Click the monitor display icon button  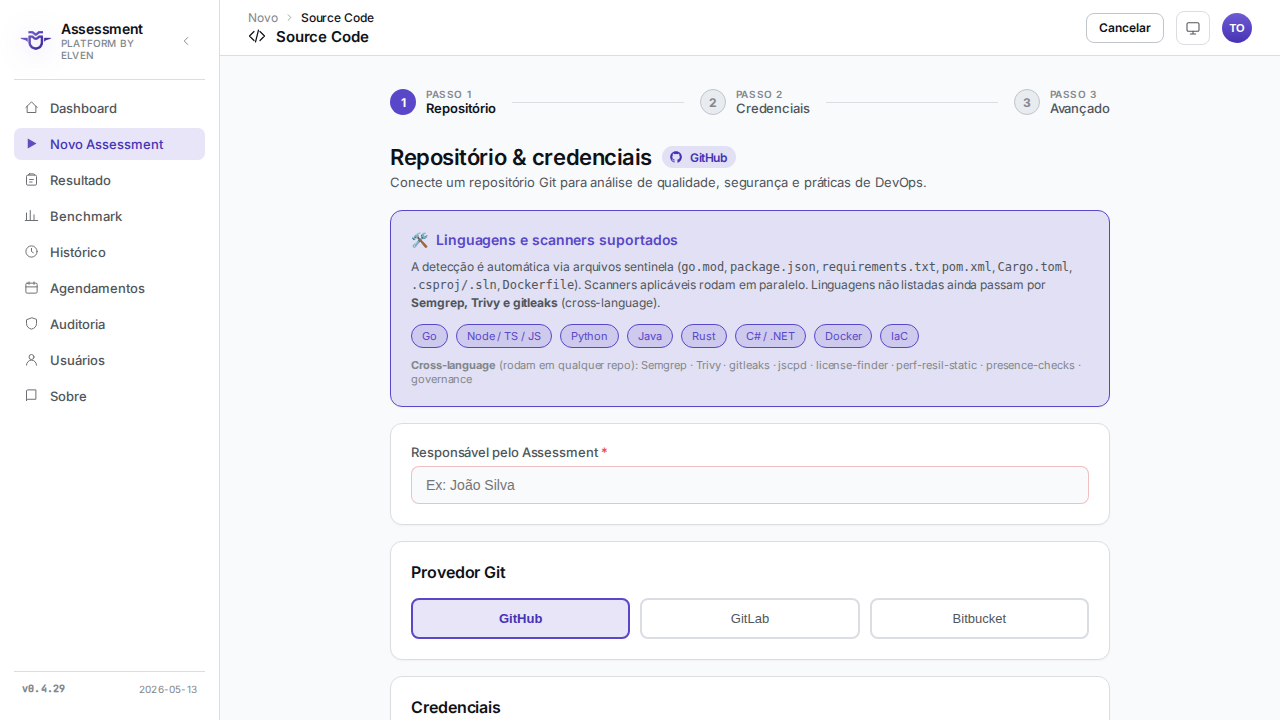click(x=1193, y=28)
